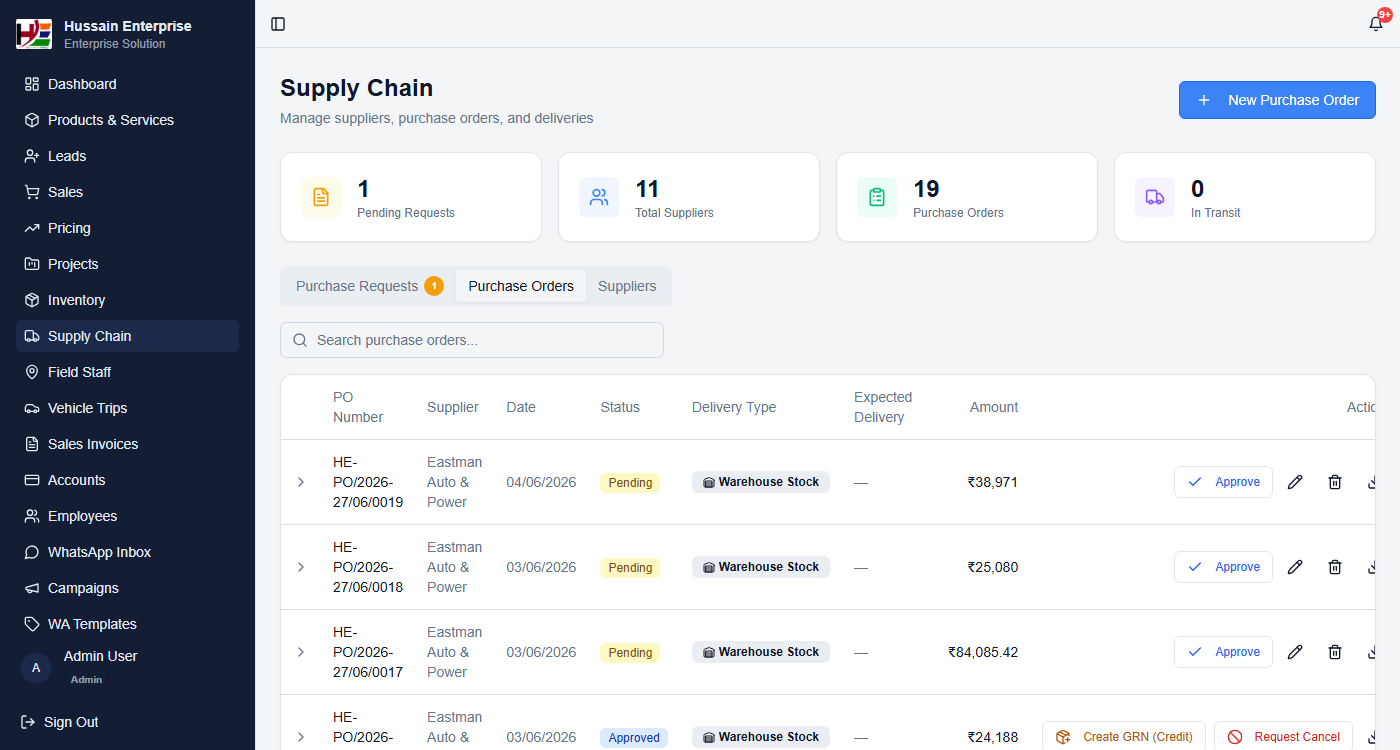Create a New Purchase Order

pos(1277,100)
